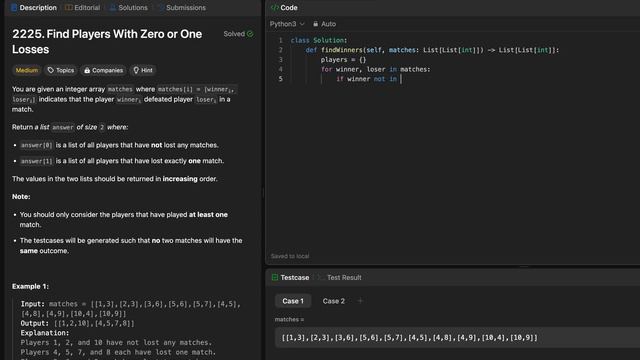640x360 pixels.
Task: Click the 'class Solution:' code line
Action: point(319,40)
